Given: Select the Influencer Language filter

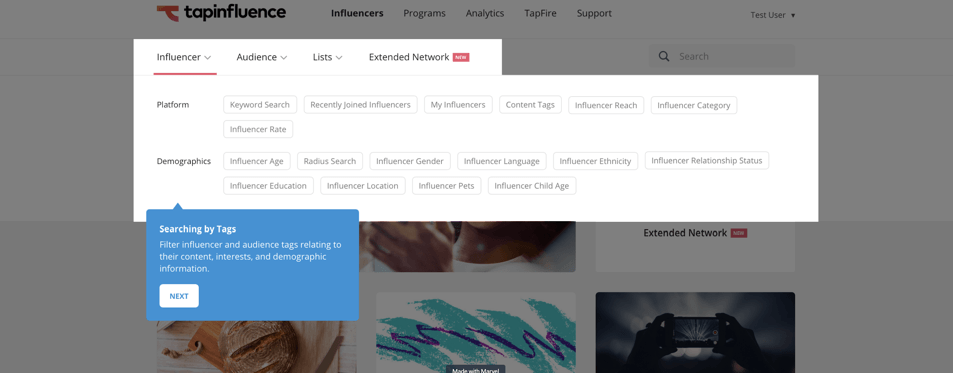Looking at the screenshot, I should click(502, 161).
